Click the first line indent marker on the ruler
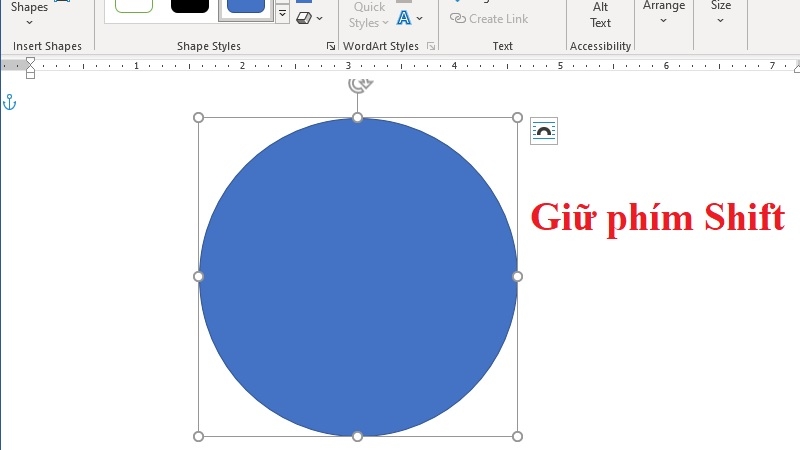 coord(30,61)
